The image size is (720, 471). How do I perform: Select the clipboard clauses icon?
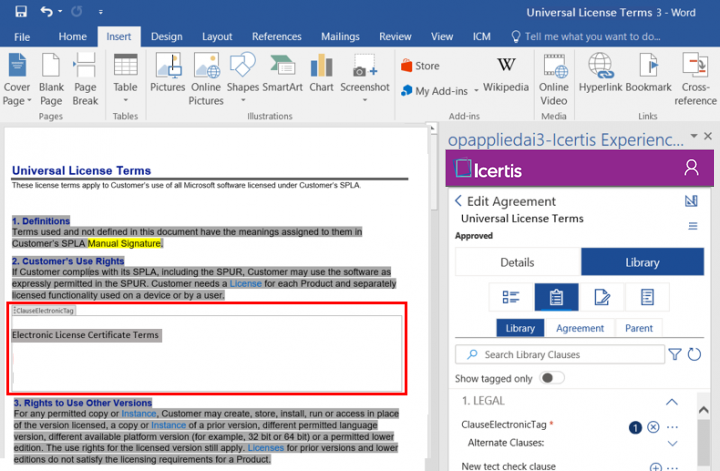[x=556, y=297]
